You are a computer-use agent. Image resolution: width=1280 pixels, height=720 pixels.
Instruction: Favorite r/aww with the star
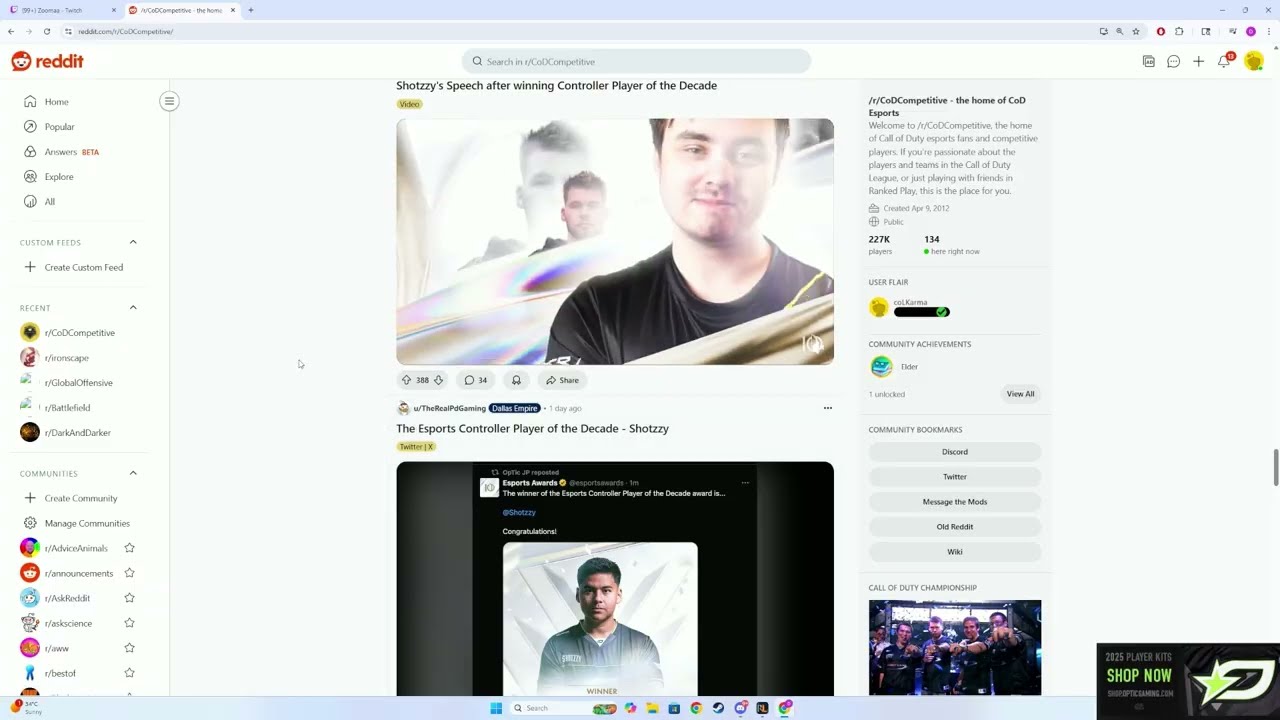point(129,648)
